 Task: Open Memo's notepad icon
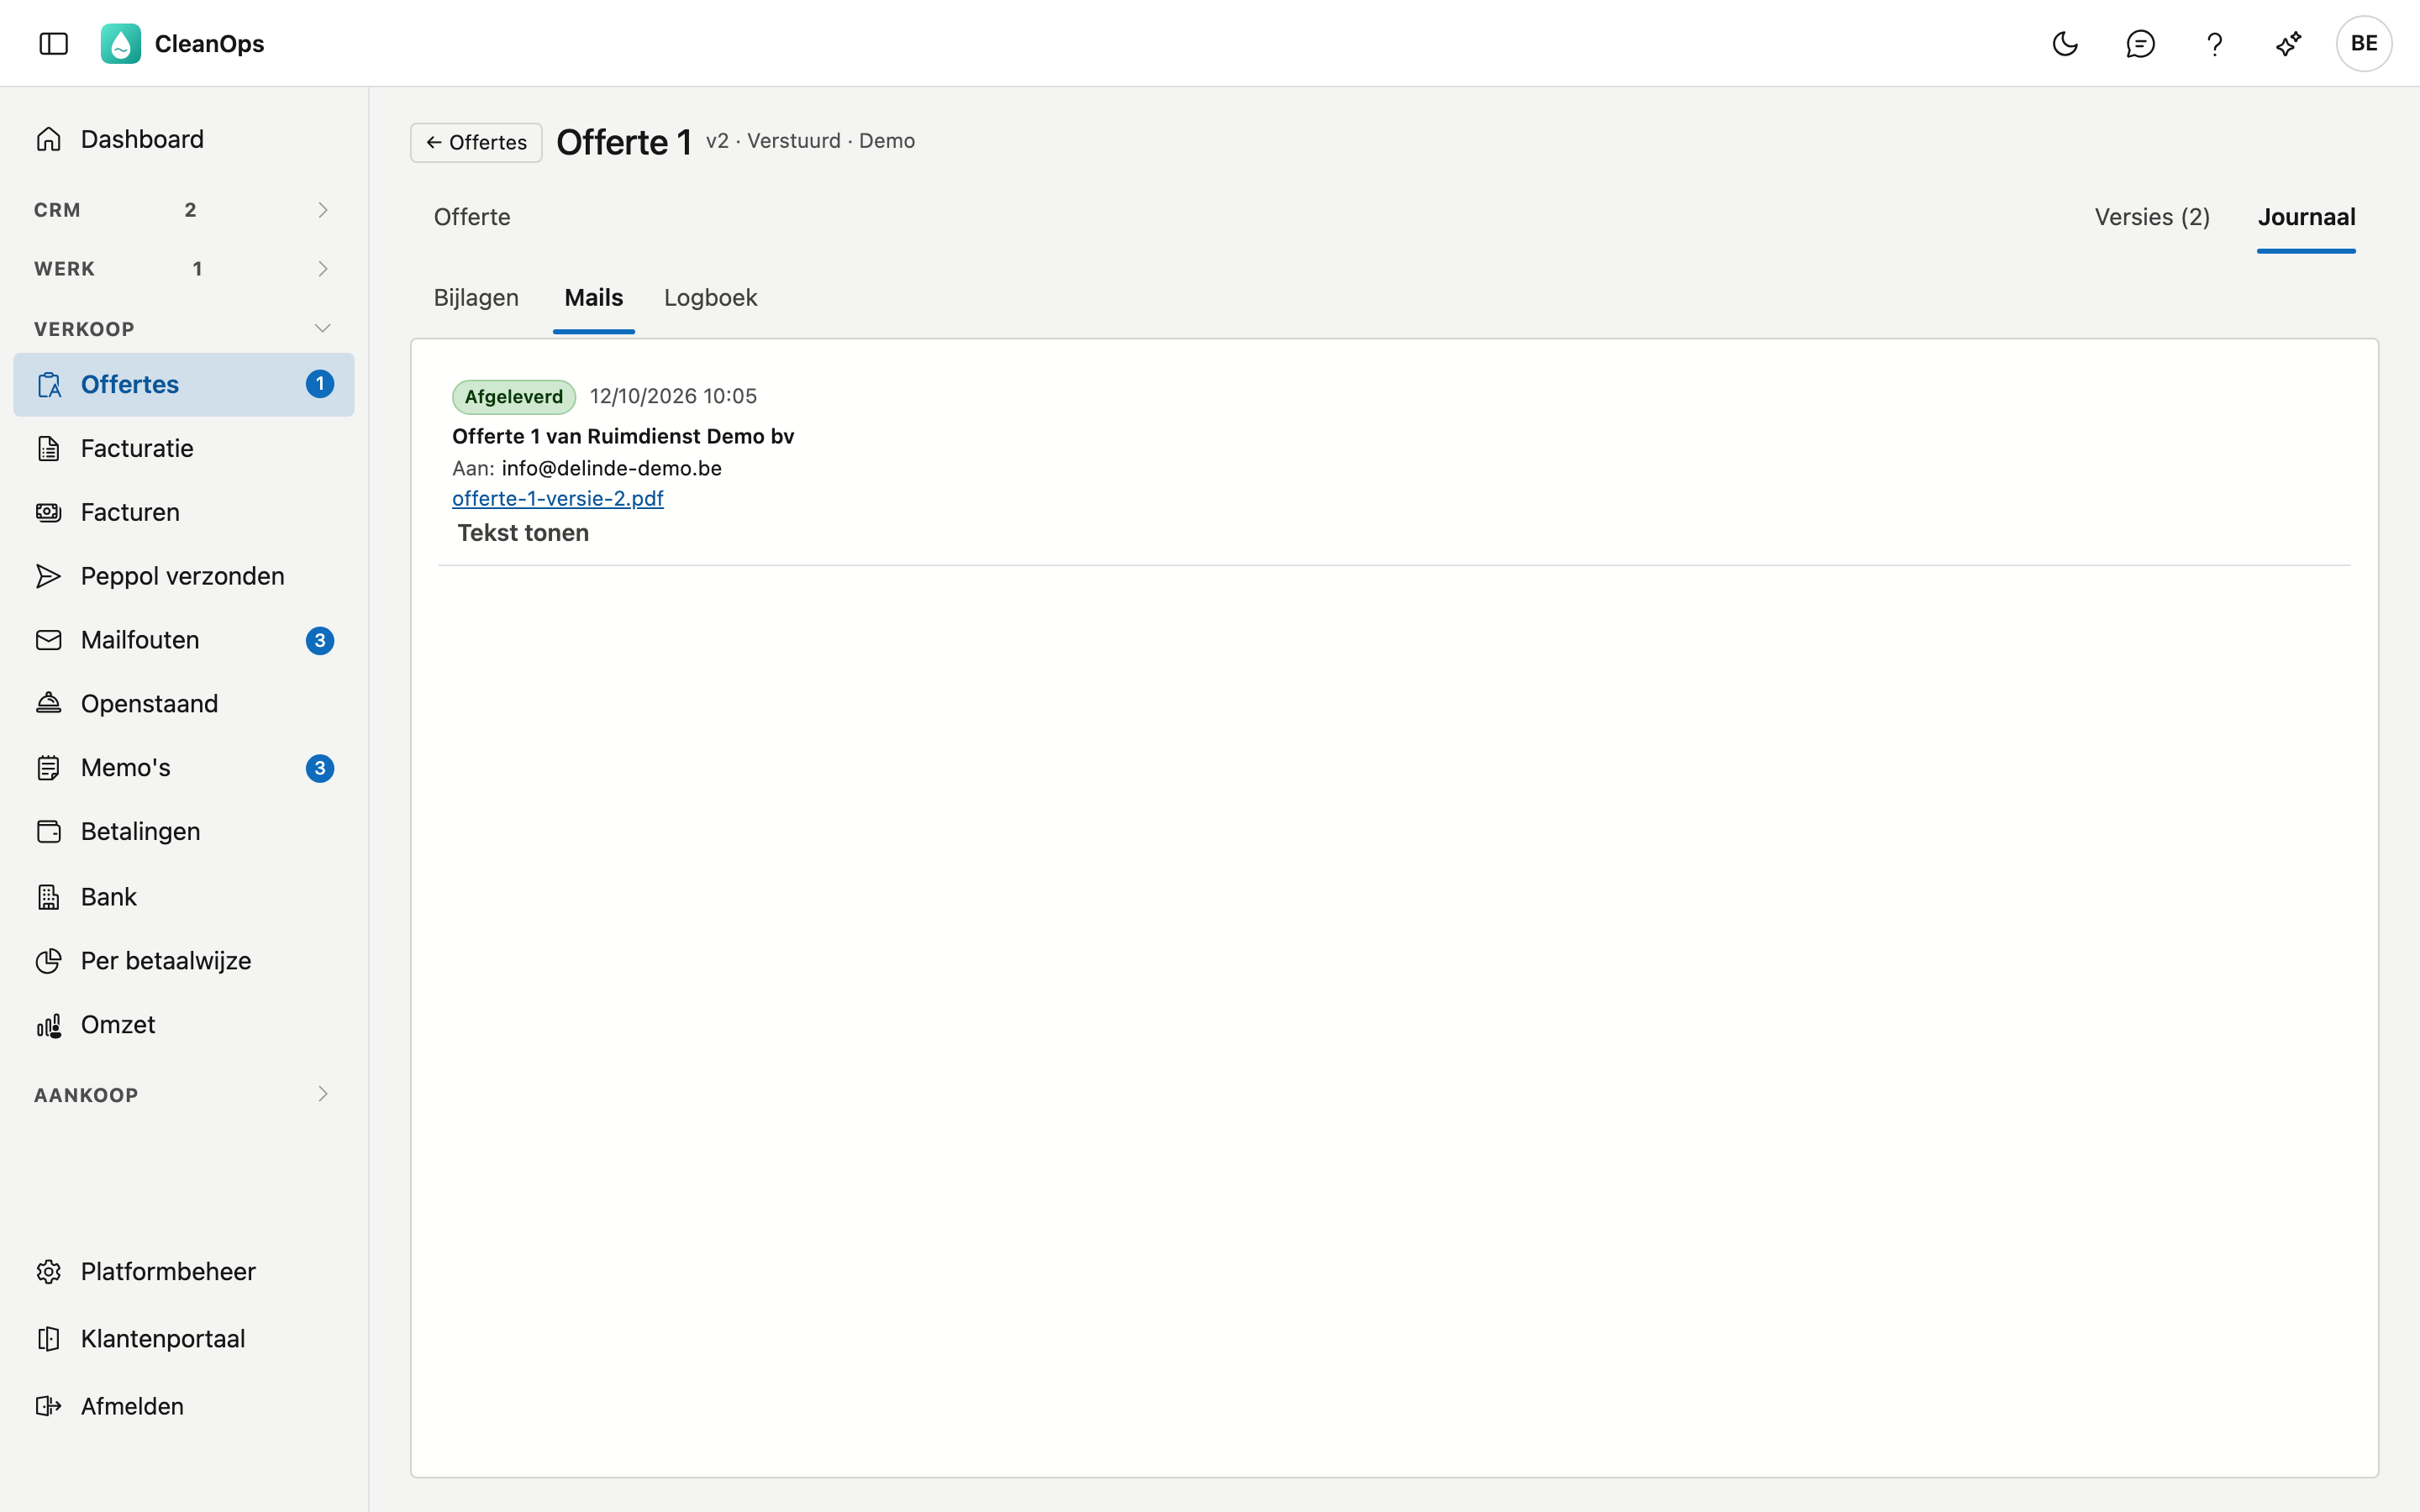(49, 768)
